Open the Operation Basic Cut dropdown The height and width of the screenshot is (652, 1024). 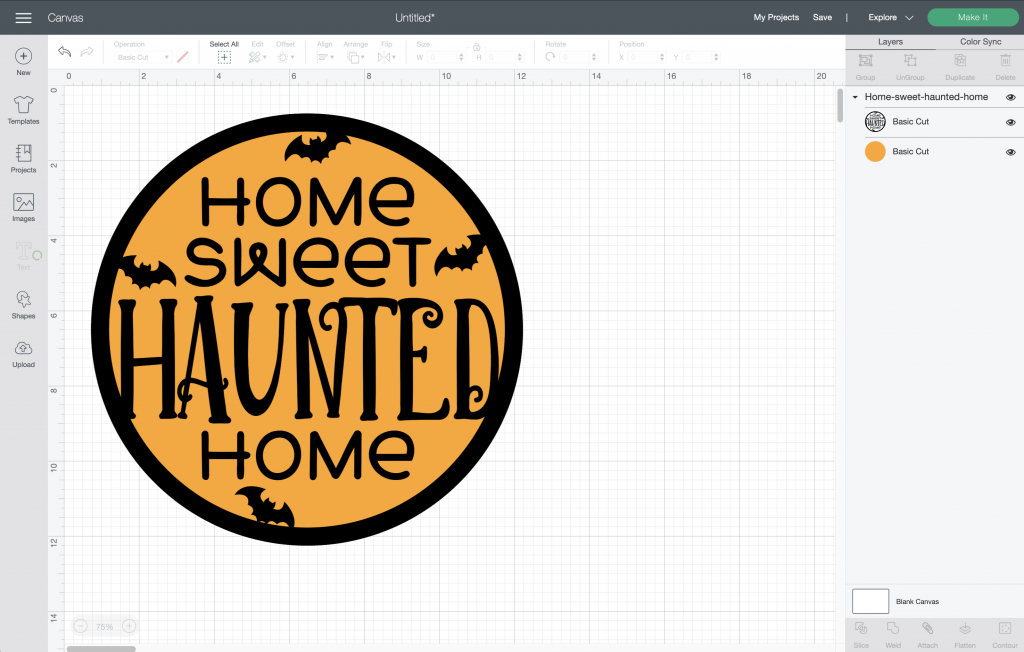point(144,57)
